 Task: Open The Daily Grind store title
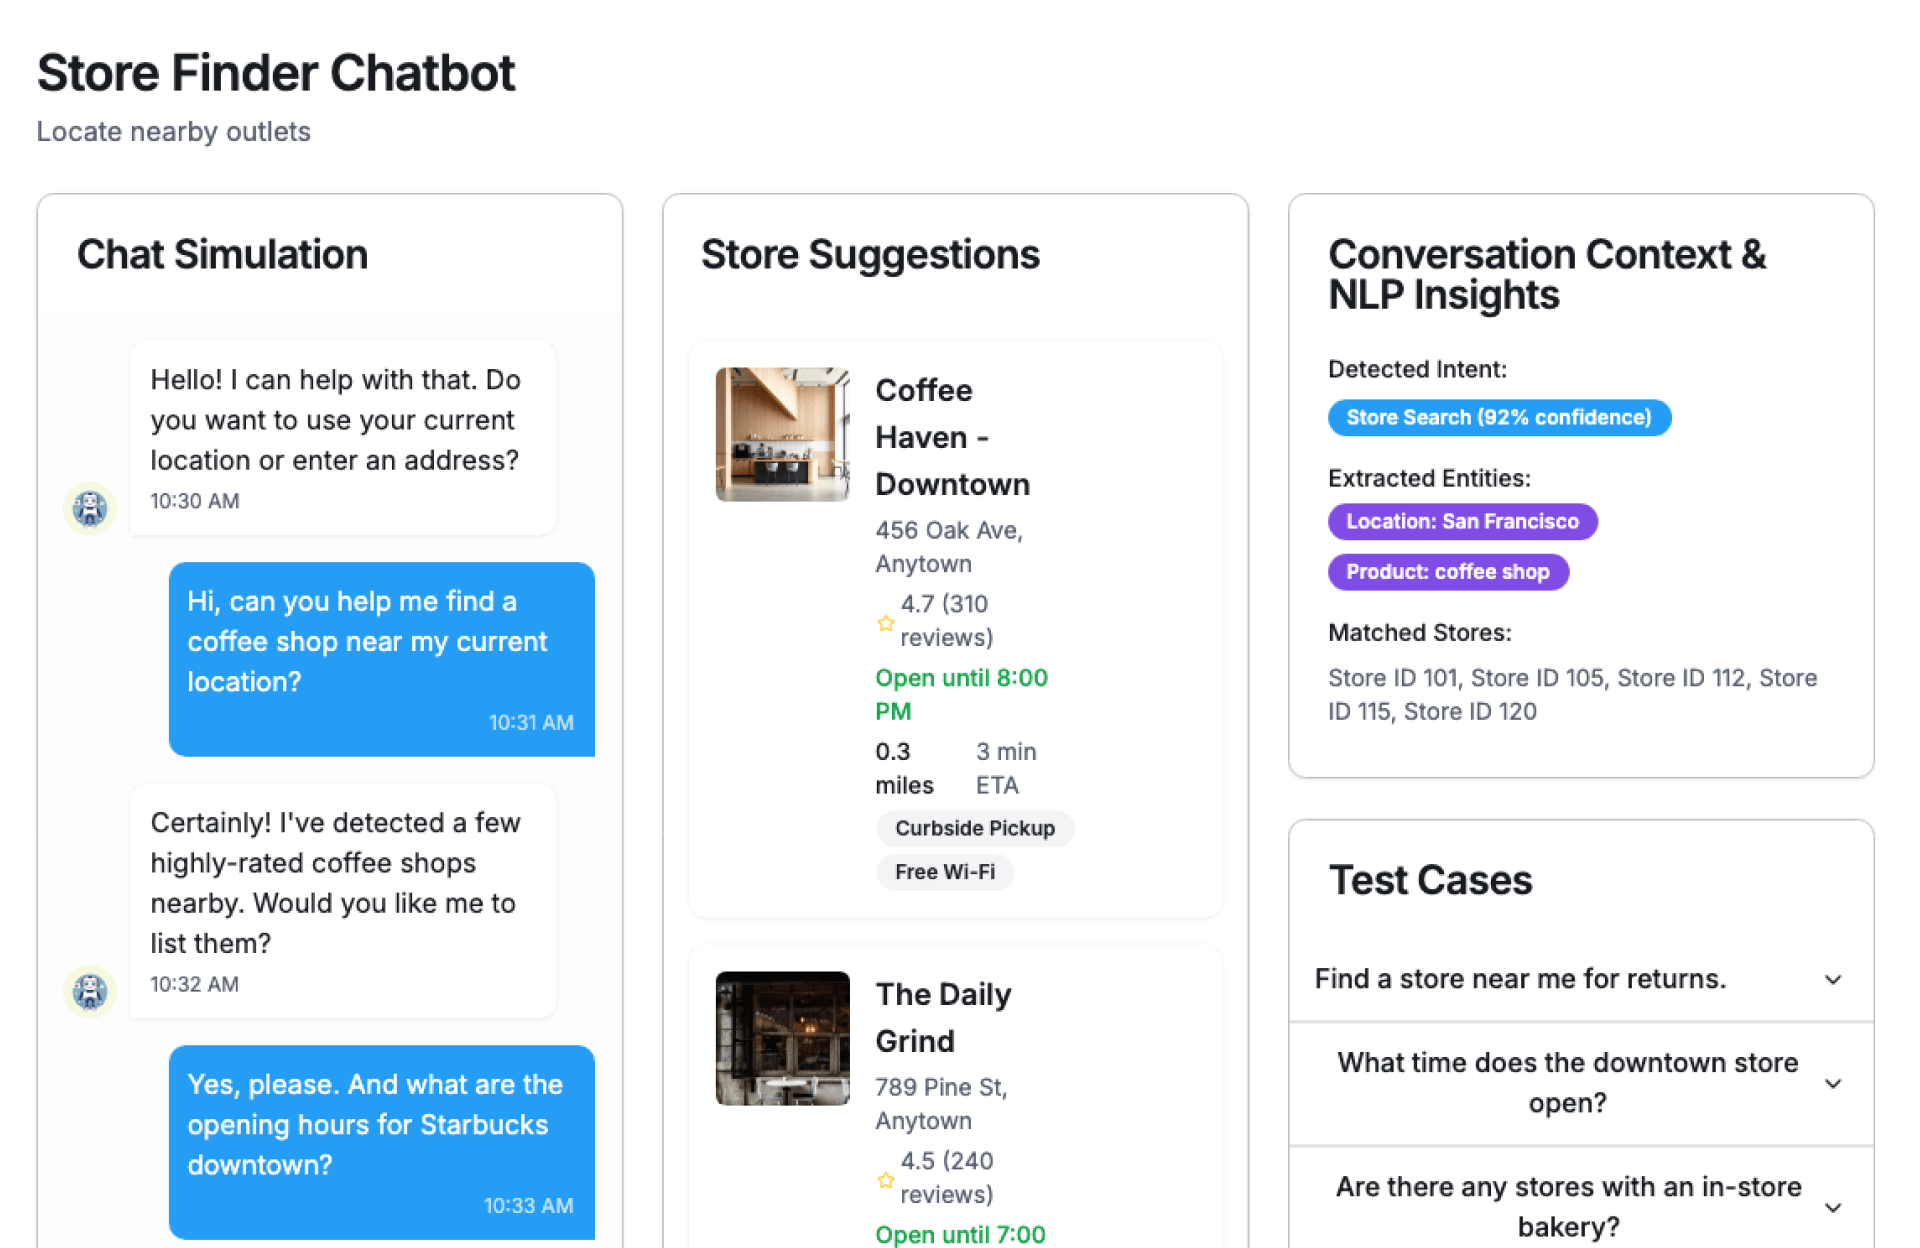(942, 1017)
